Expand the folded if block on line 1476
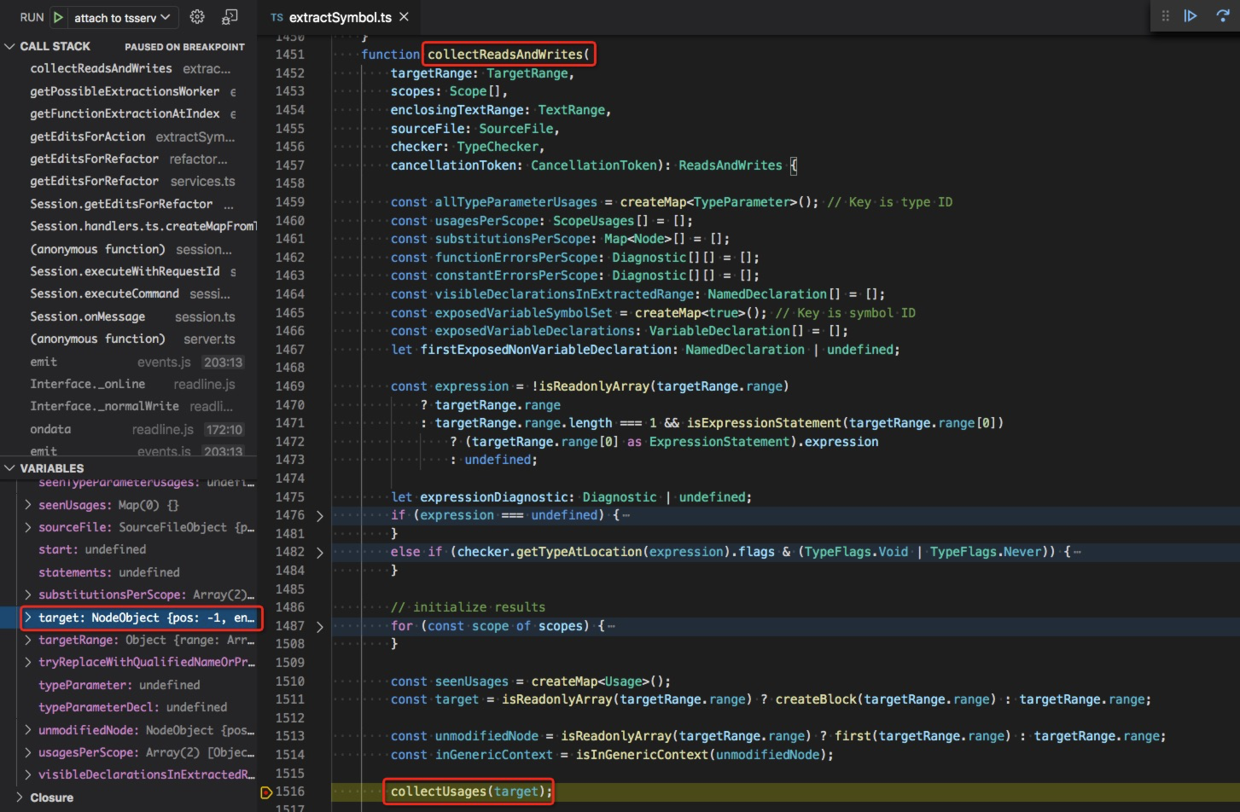The width and height of the screenshot is (1240, 812). click(319, 515)
